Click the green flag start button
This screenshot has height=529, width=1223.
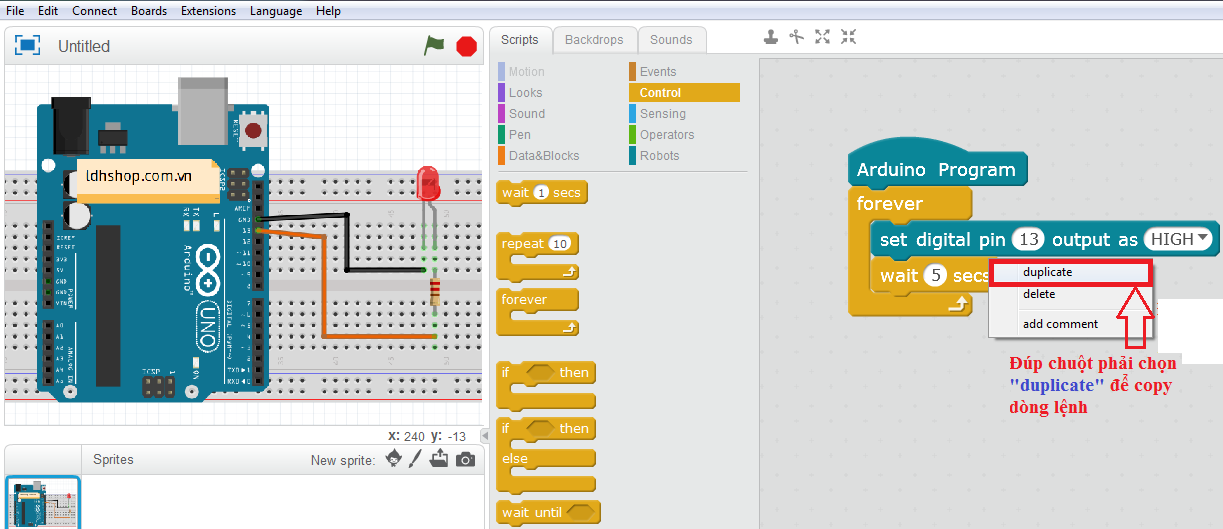(x=434, y=45)
